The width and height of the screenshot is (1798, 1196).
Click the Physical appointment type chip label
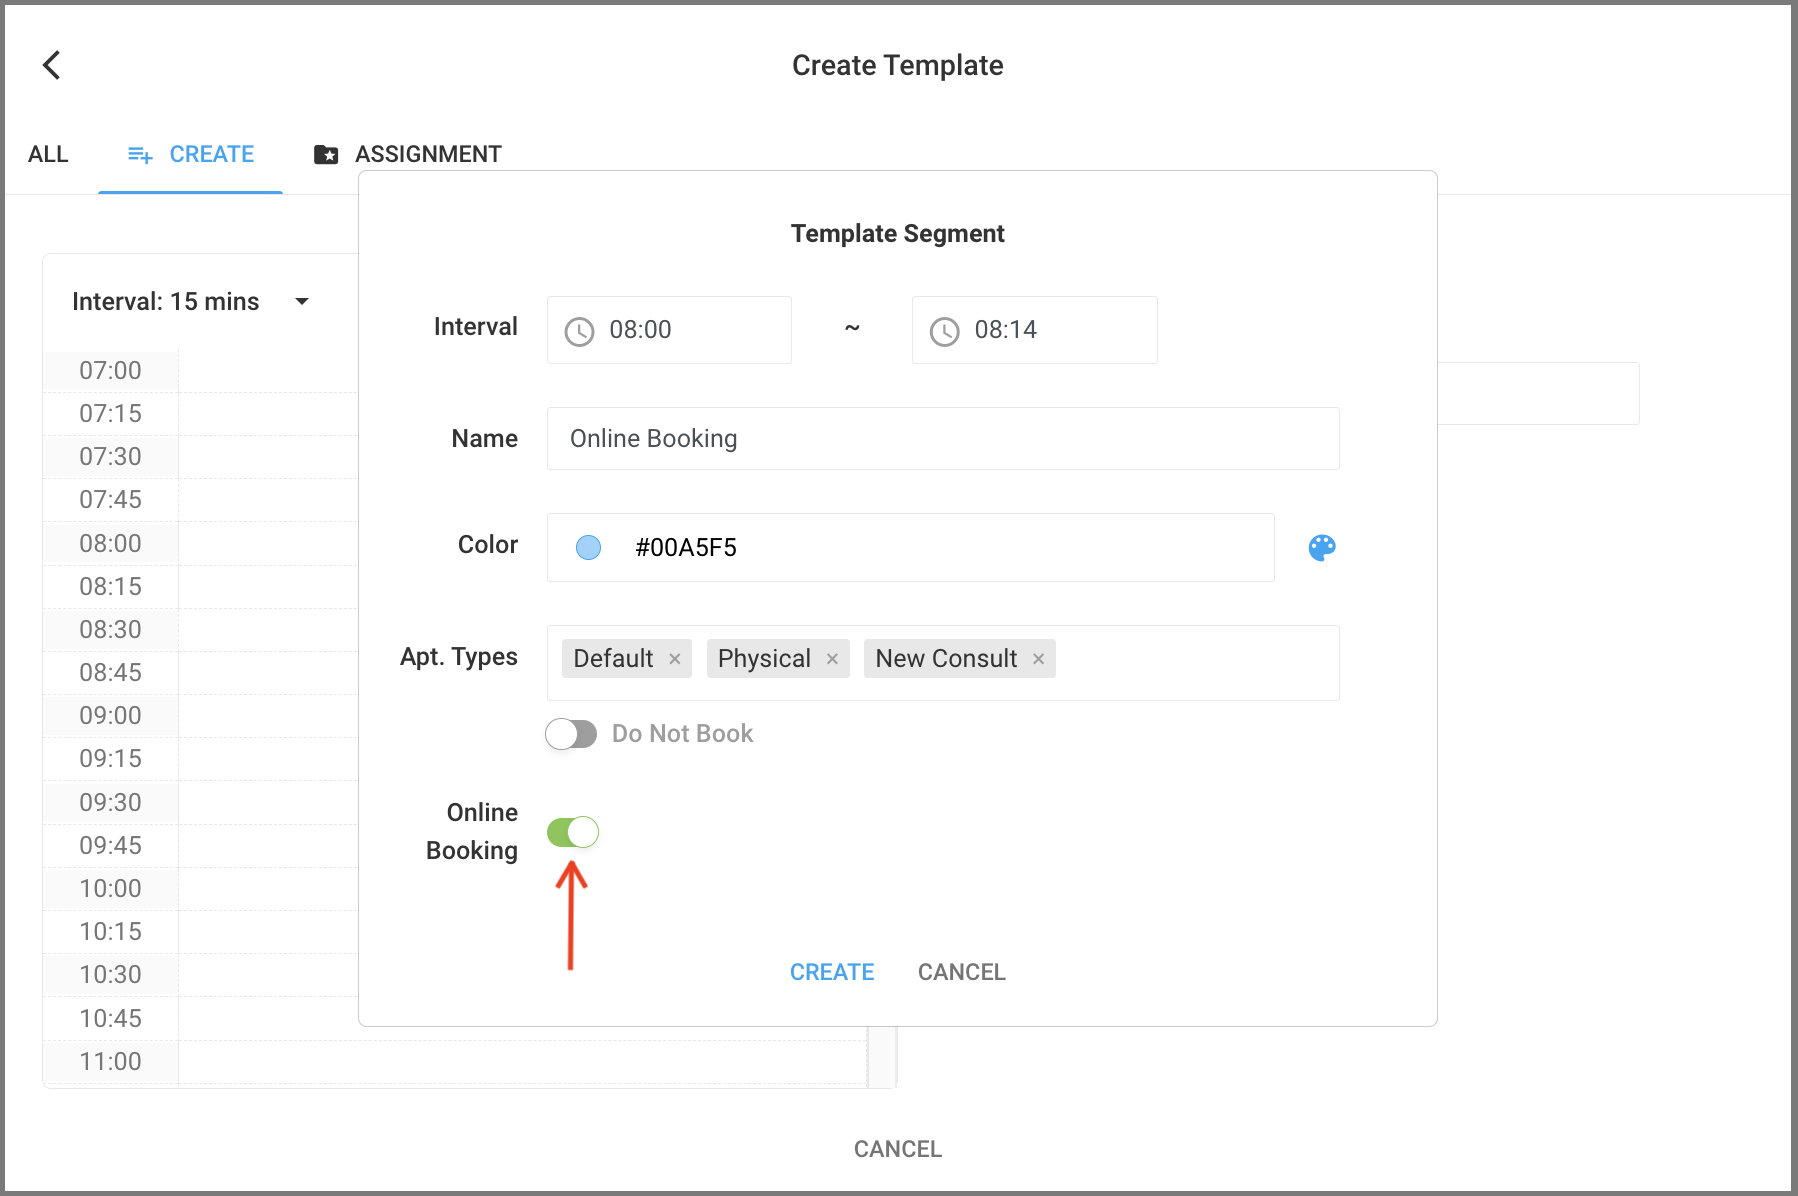click(x=764, y=659)
